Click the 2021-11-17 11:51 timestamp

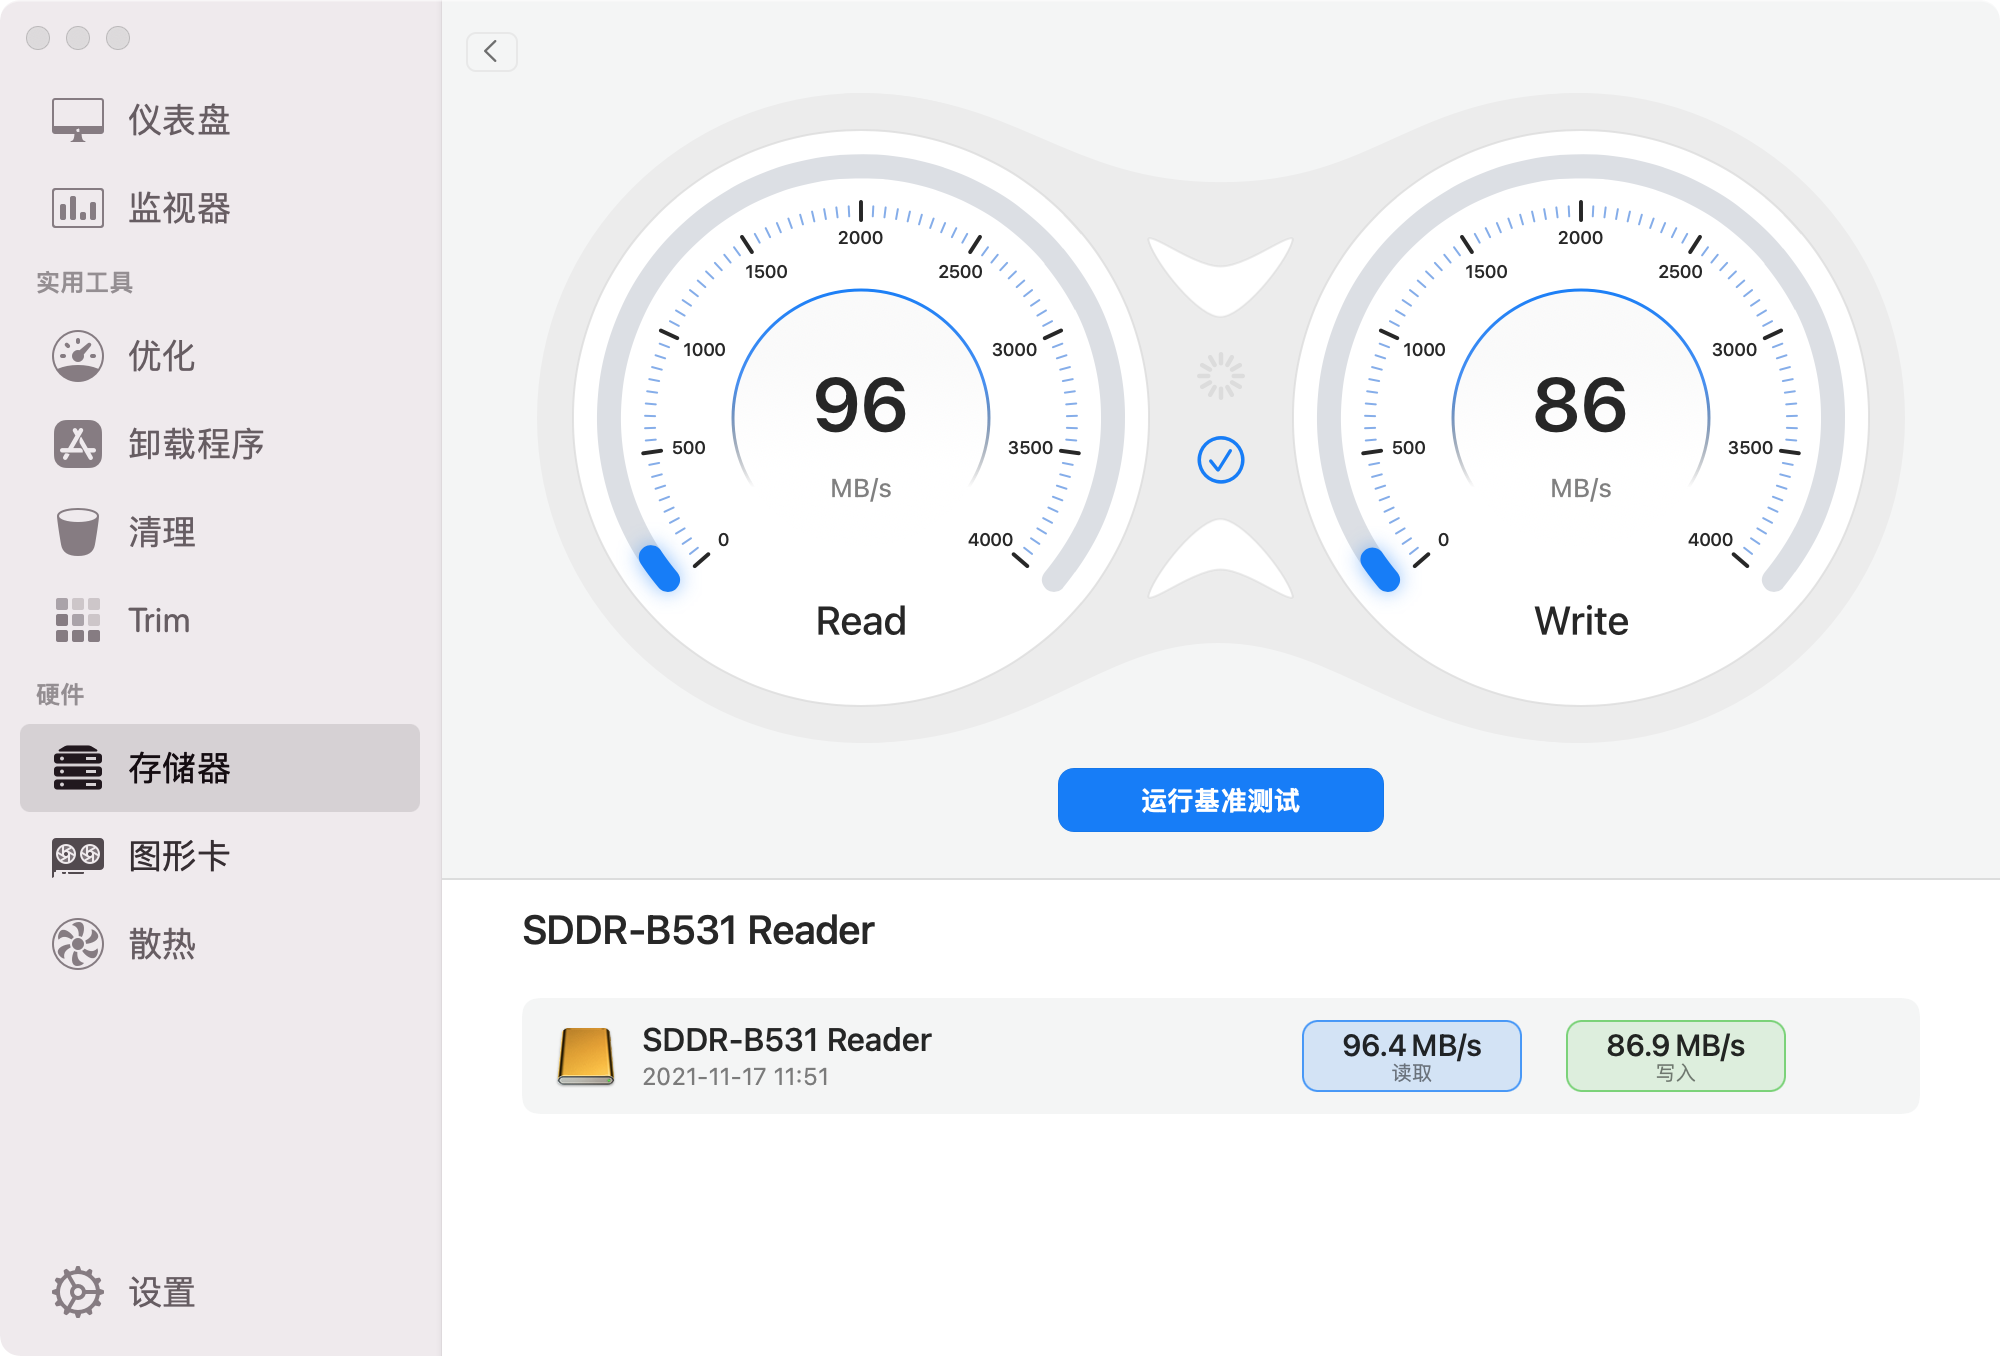click(735, 1077)
